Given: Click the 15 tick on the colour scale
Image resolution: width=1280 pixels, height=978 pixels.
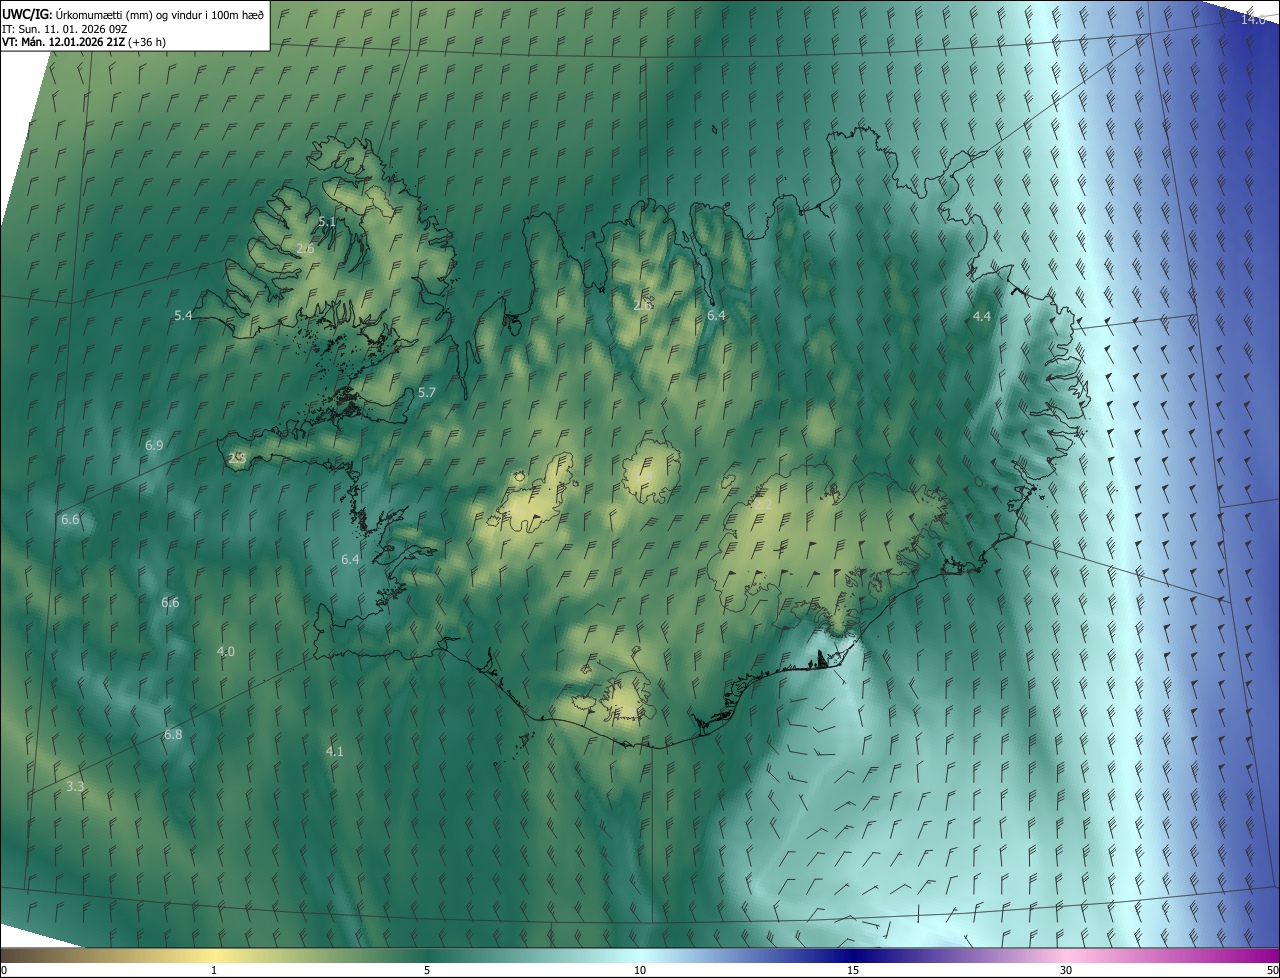Looking at the screenshot, I should [x=853, y=970].
